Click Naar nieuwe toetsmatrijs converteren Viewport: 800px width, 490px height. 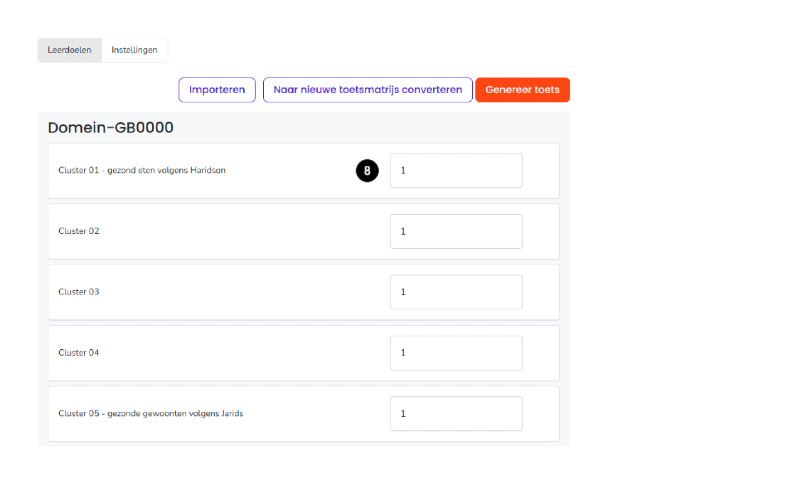pyautogui.click(x=367, y=90)
